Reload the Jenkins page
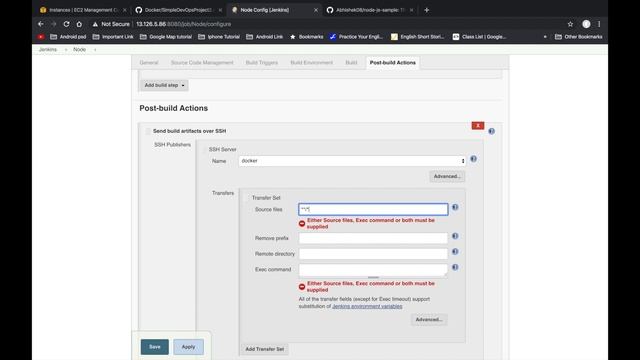 66,24
